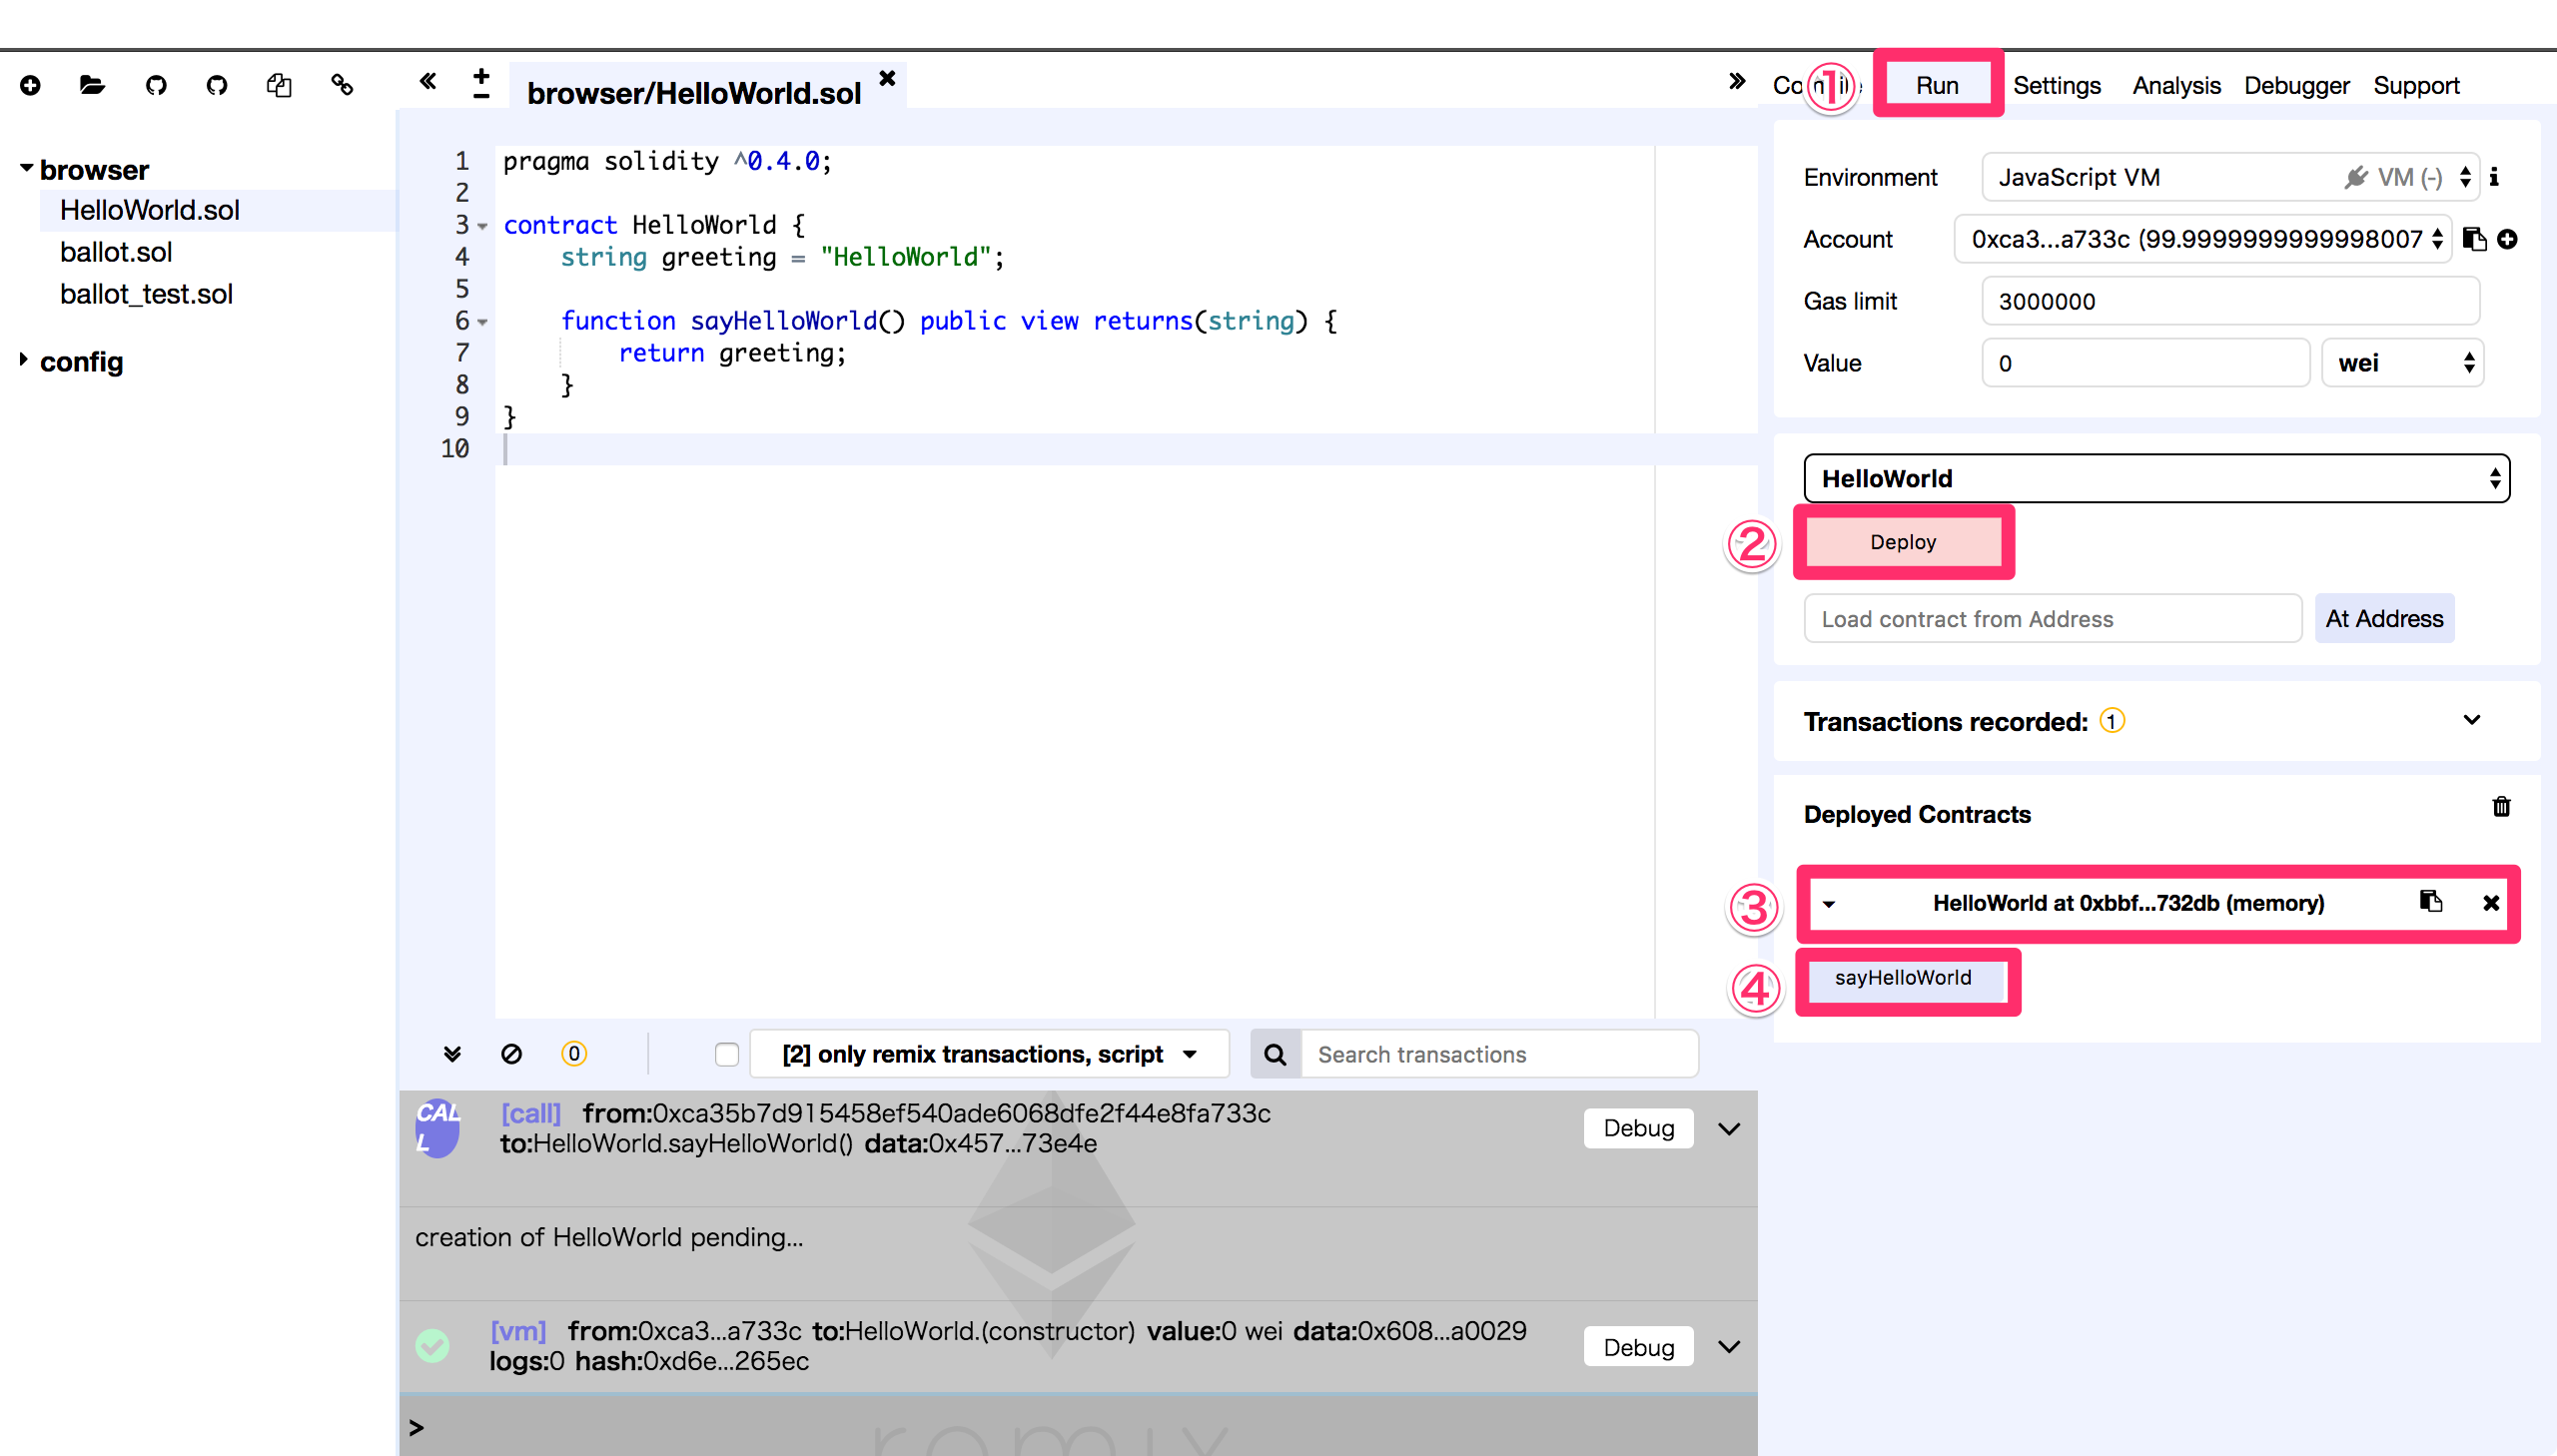Image resolution: width=2557 pixels, height=1456 pixels.
Task: Click the Gas limit input field
Action: [x=2230, y=301]
